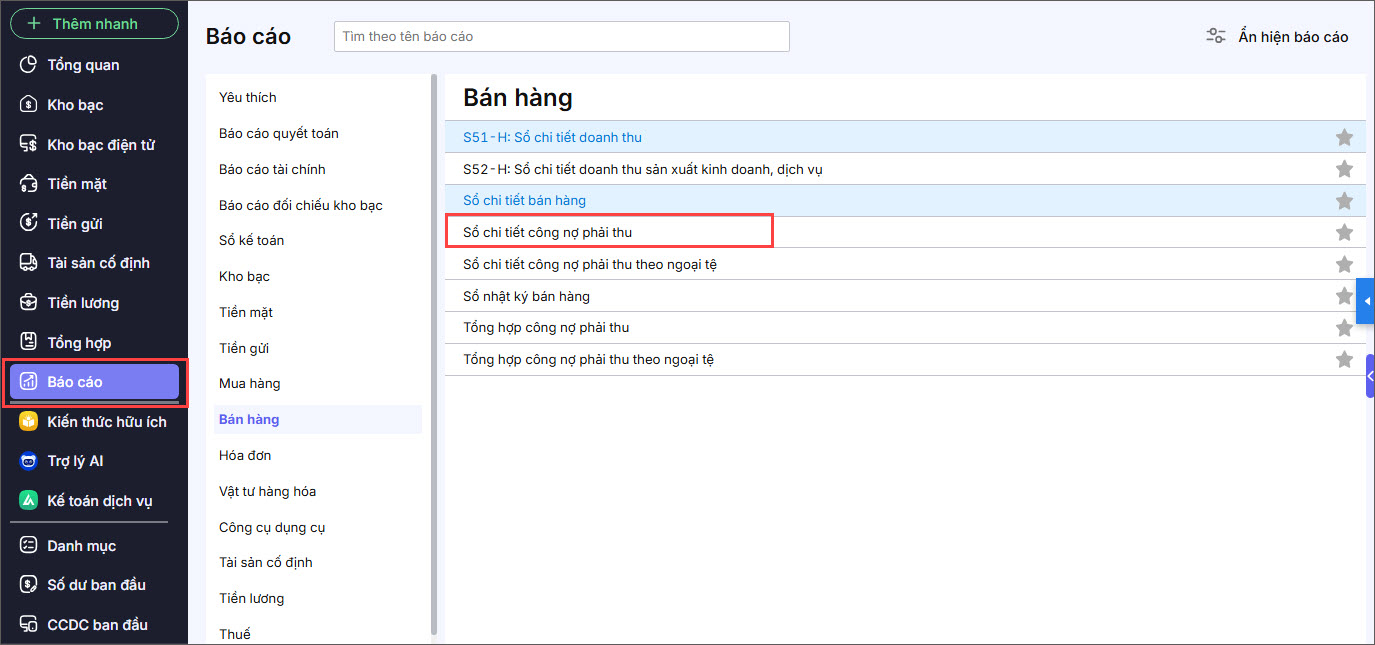Collapse the purple chevron panel on right edge
This screenshot has height=645, width=1375.
click(1370, 376)
